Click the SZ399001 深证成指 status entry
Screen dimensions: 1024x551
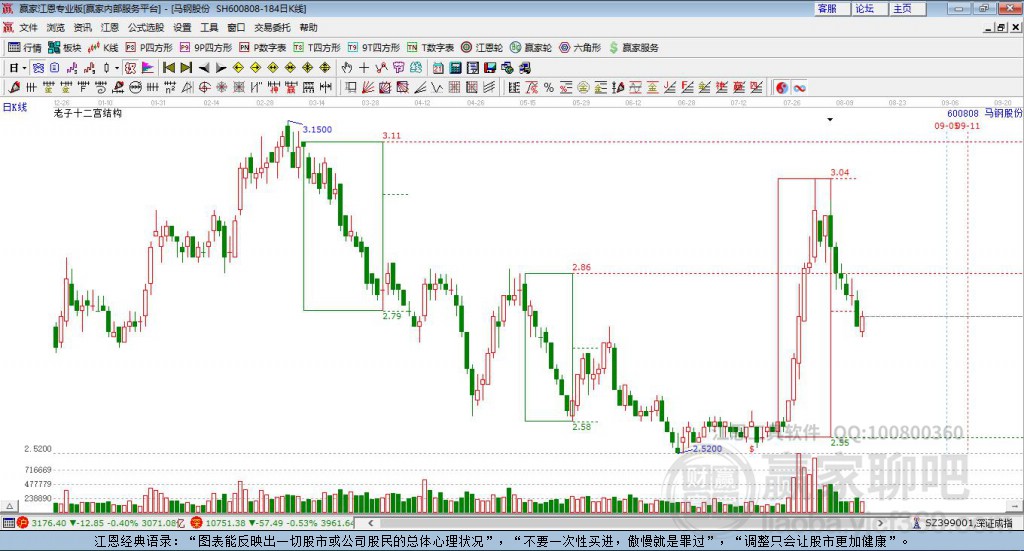tap(963, 523)
